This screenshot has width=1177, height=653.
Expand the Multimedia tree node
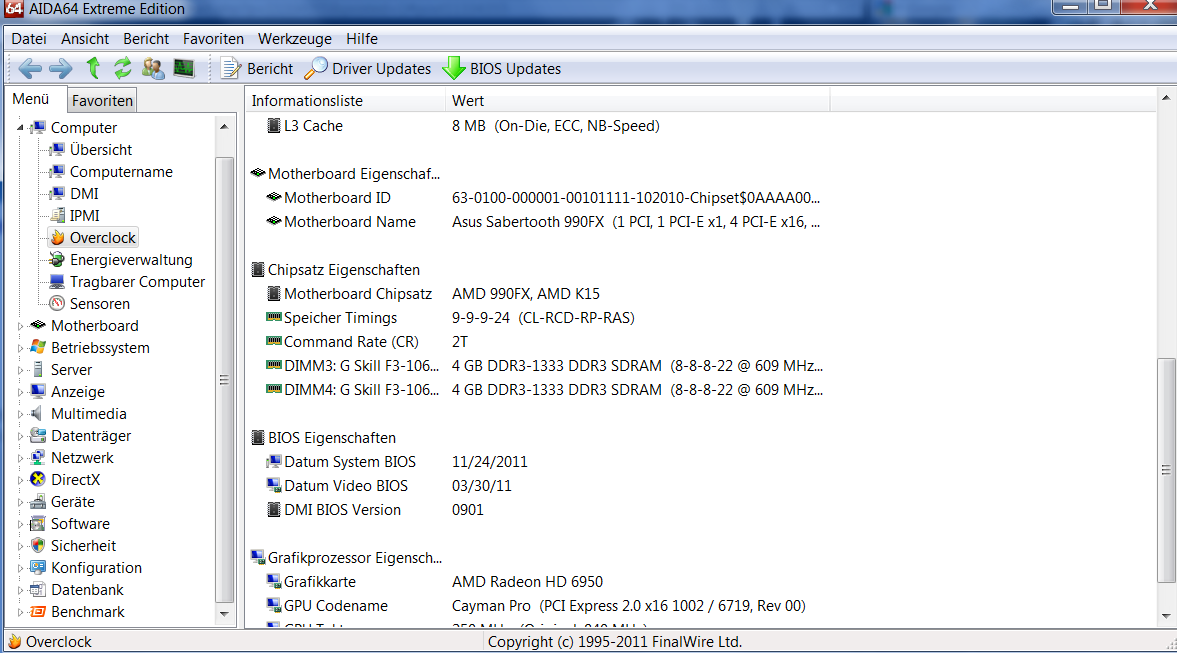coord(20,414)
